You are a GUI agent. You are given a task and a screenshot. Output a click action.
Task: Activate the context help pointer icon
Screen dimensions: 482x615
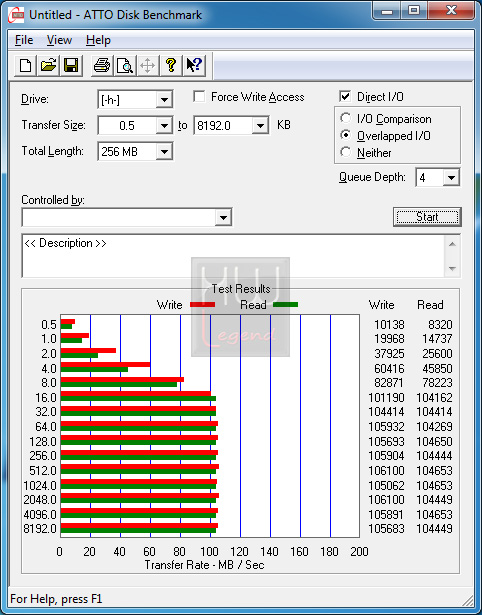pos(194,65)
